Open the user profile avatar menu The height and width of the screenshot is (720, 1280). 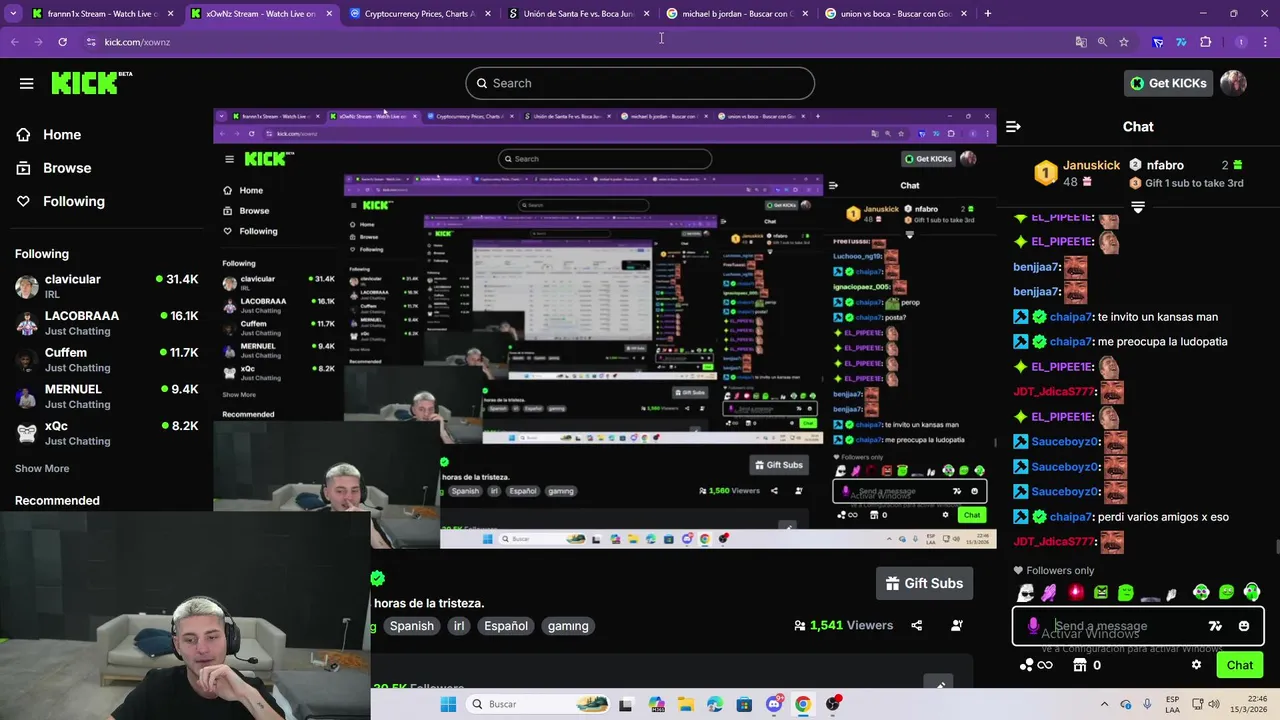pos(1233,83)
